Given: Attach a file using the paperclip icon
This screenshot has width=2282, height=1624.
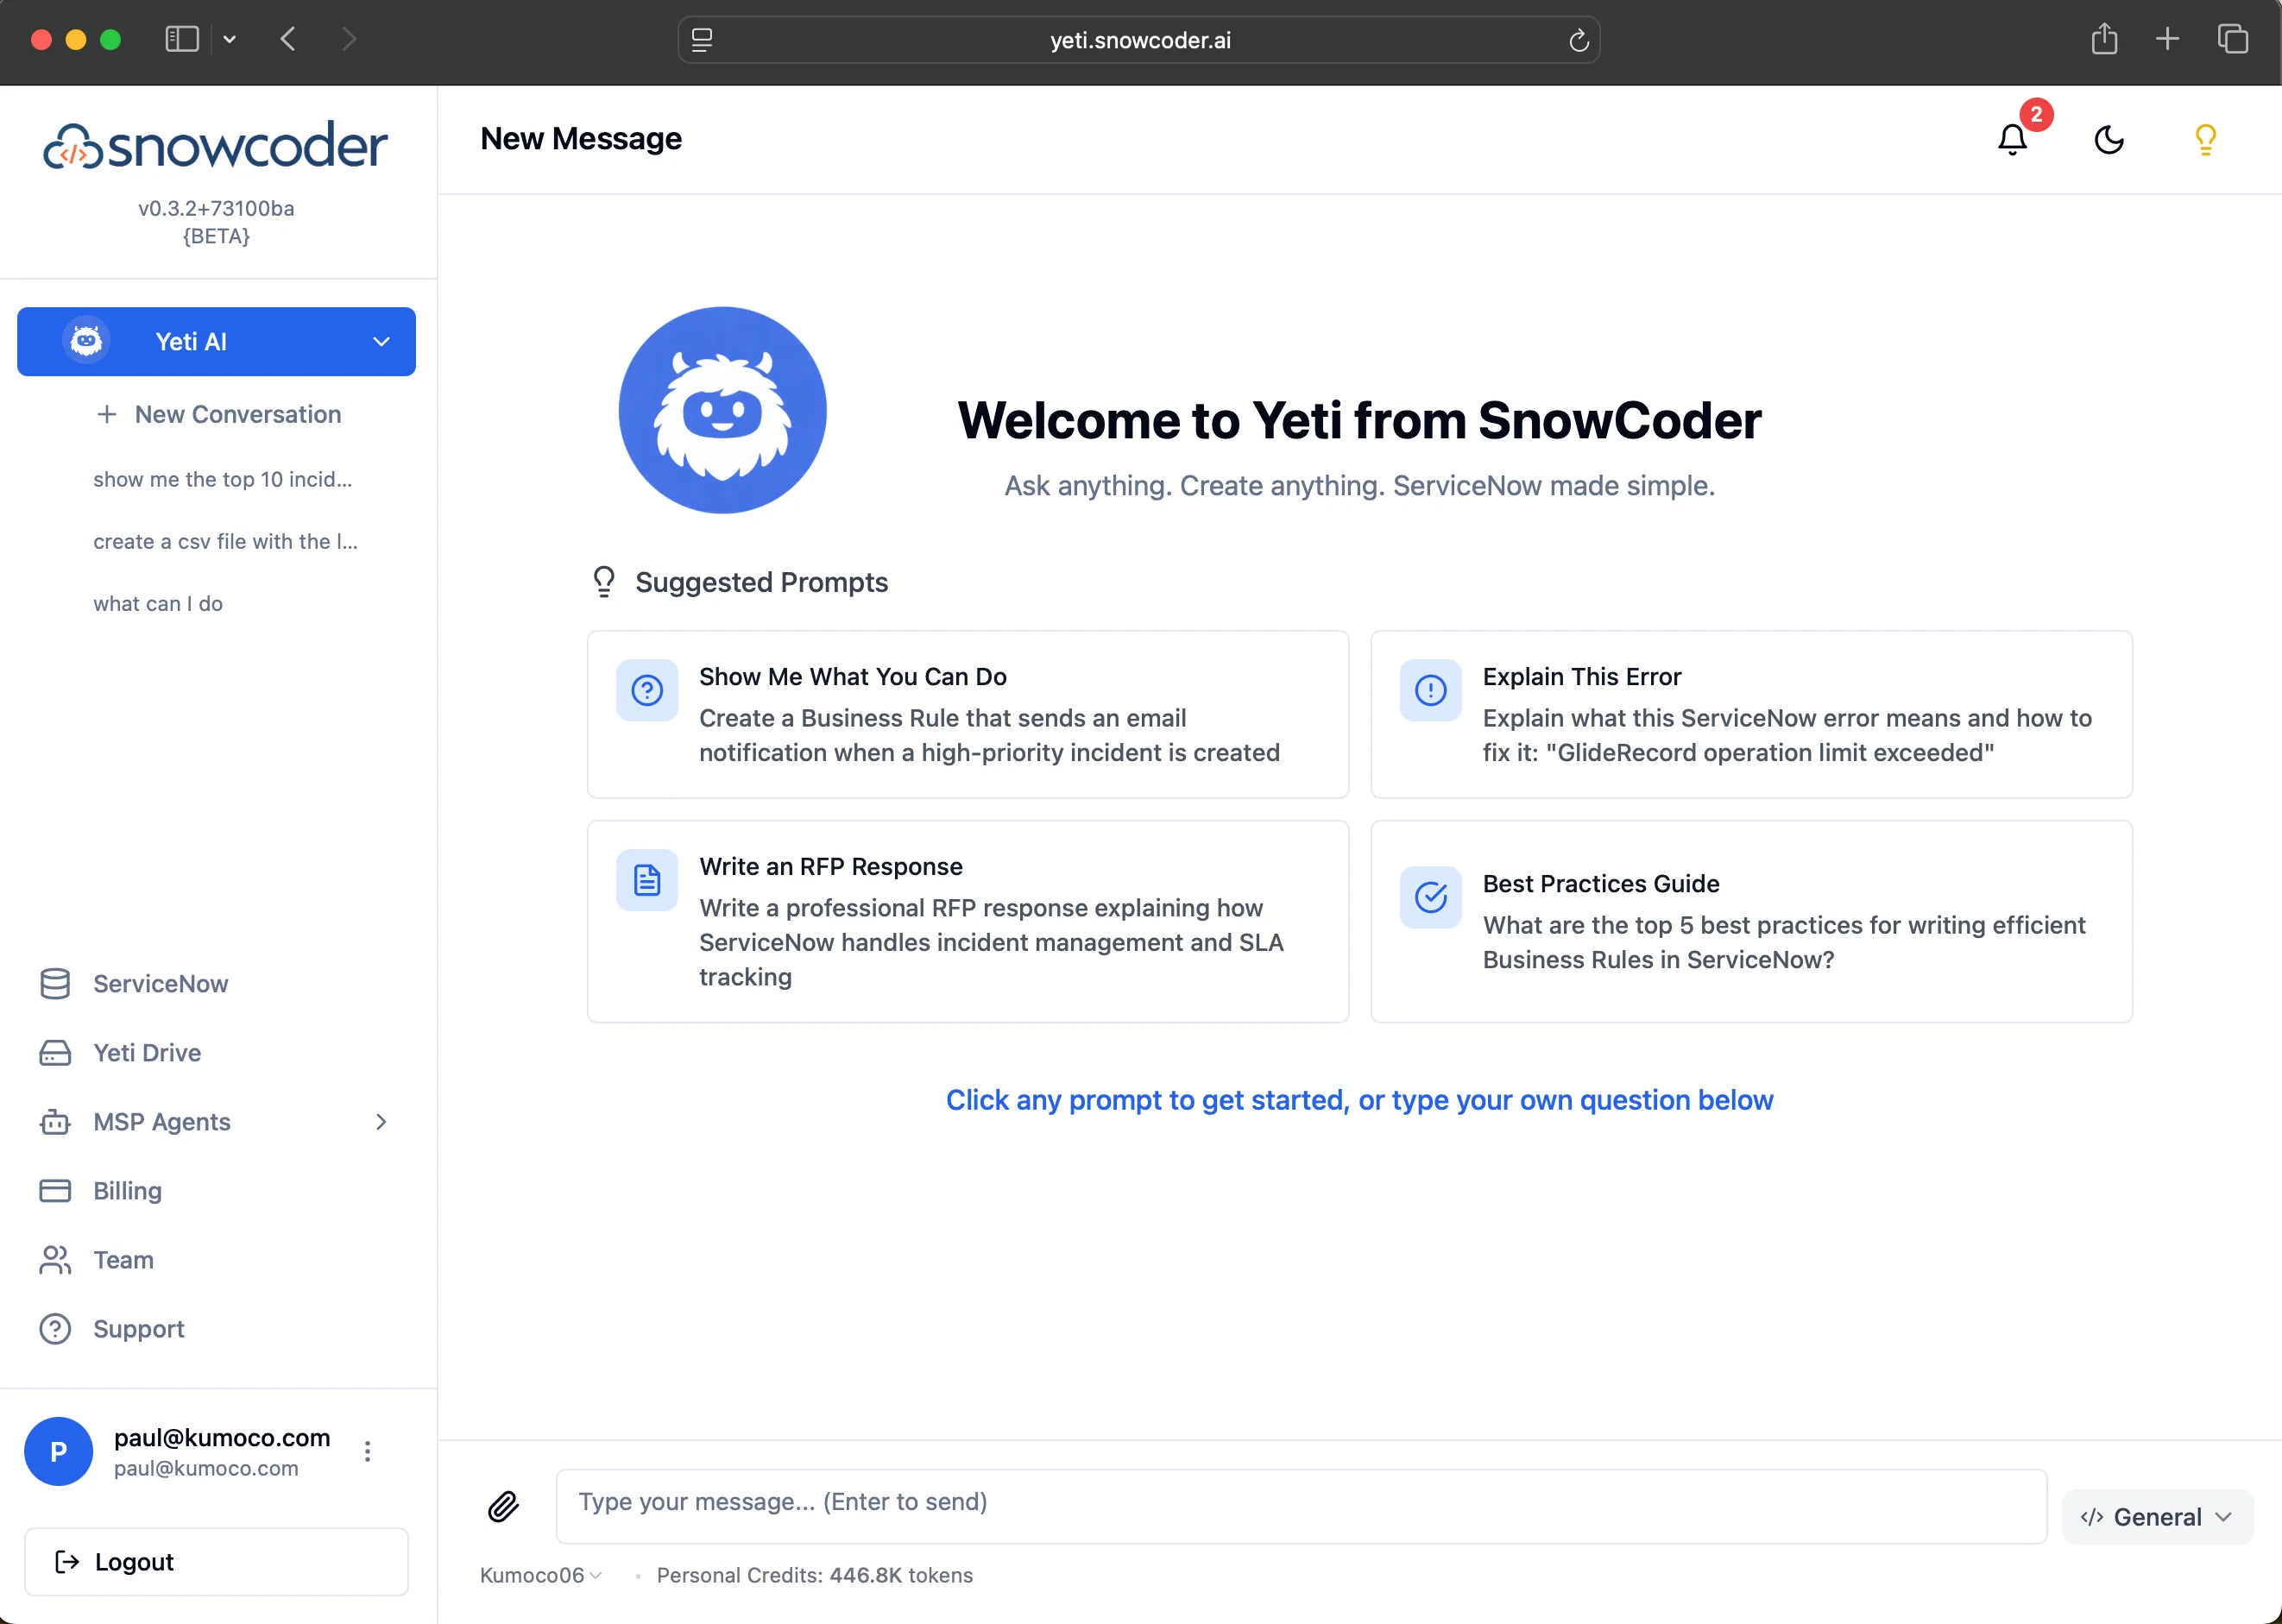Looking at the screenshot, I should pyautogui.click(x=503, y=1506).
